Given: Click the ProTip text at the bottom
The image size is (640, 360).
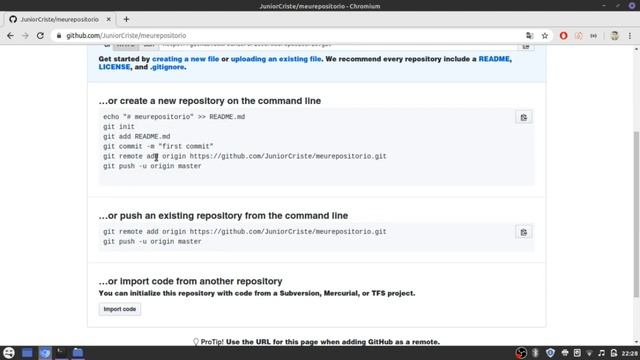Looking at the screenshot, I should click(x=317, y=342).
